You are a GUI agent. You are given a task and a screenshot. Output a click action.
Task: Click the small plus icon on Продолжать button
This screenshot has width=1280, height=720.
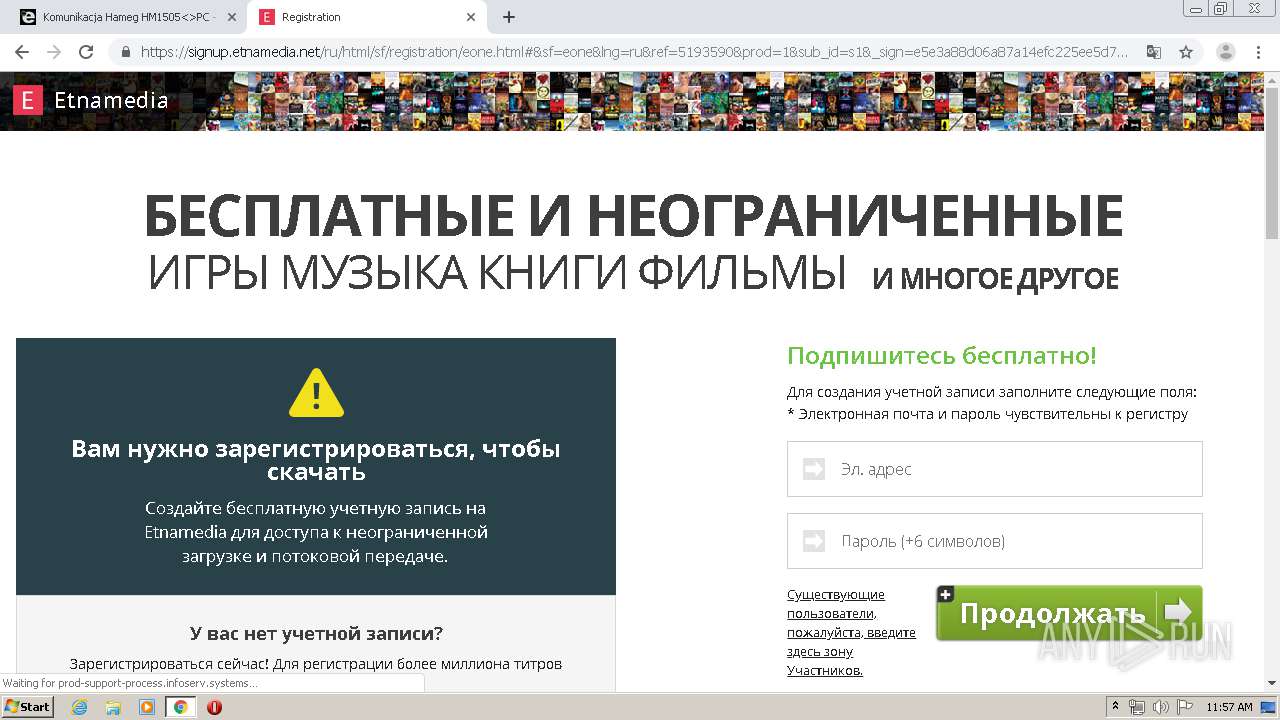pyautogui.click(x=945, y=594)
